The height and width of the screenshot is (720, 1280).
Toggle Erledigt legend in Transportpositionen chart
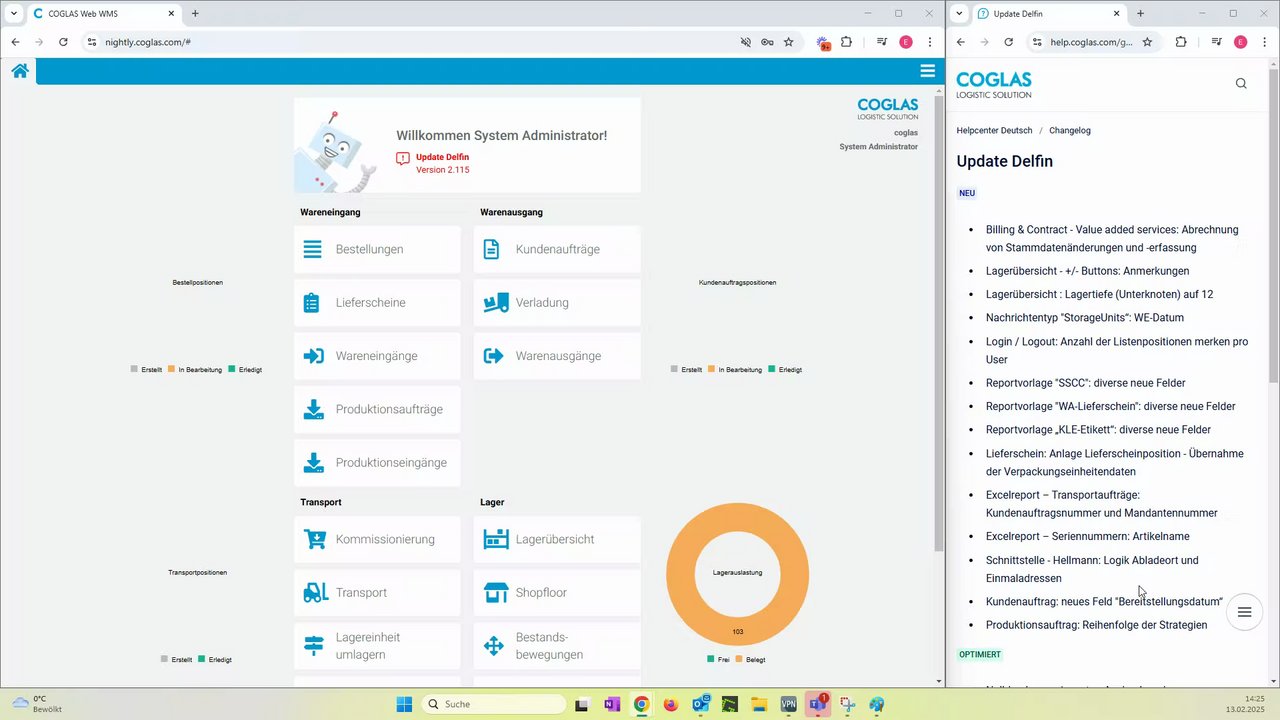(216, 659)
